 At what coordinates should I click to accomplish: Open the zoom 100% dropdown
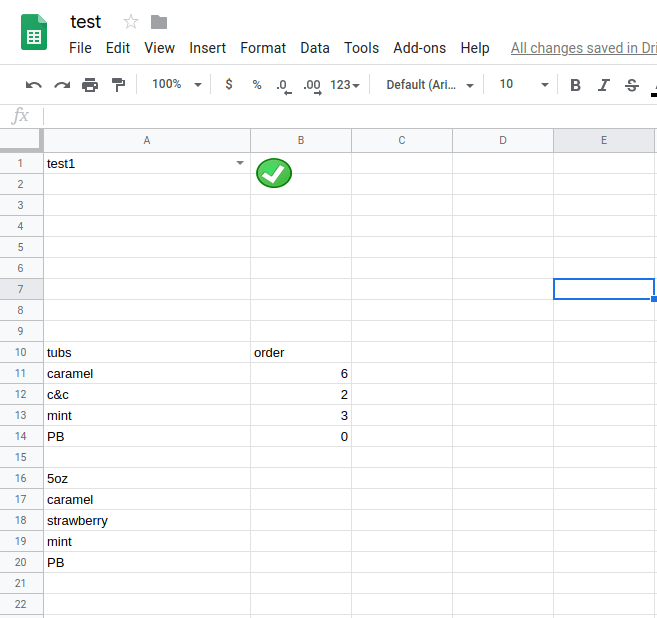[x=177, y=85]
